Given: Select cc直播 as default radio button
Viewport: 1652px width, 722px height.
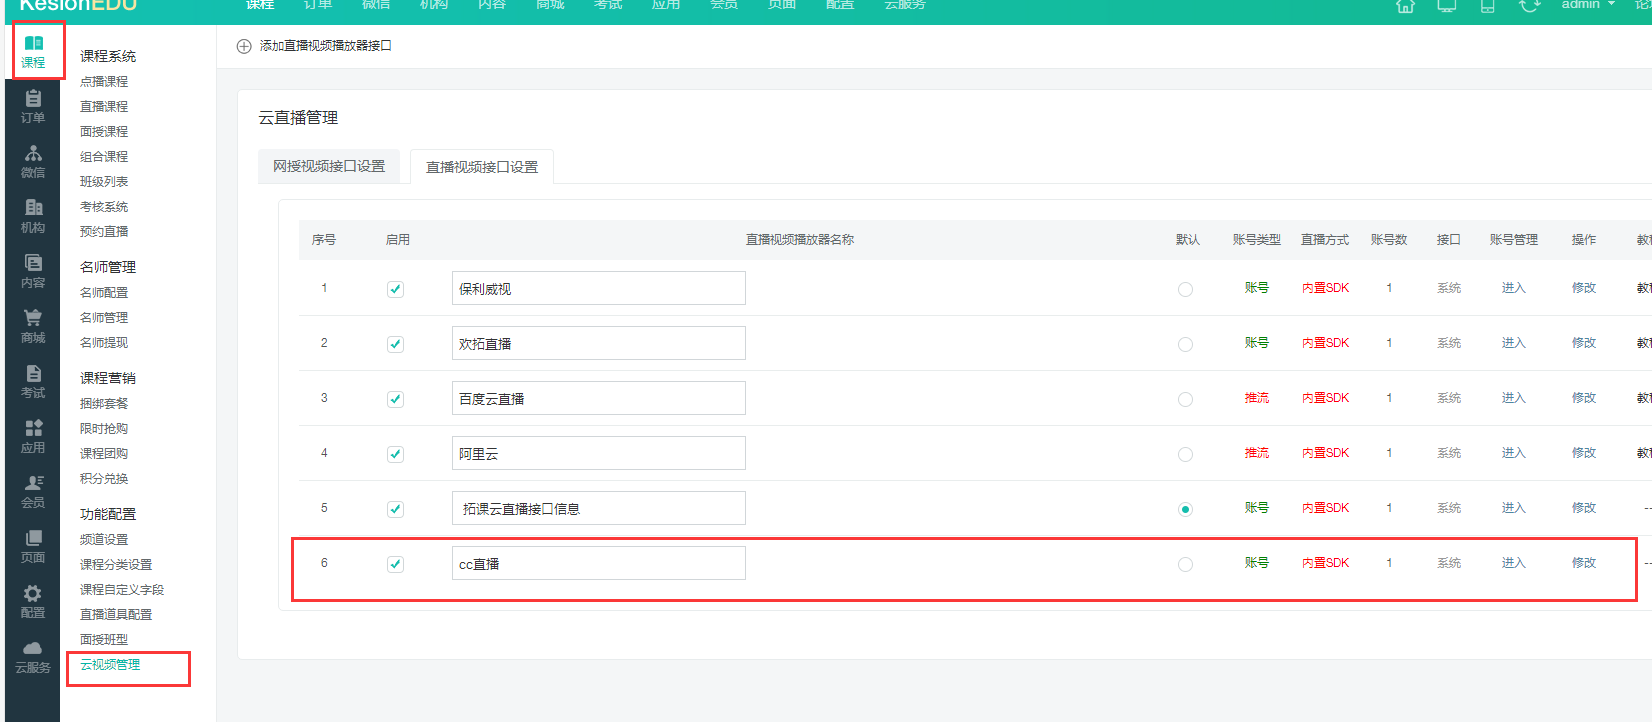Looking at the screenshot, I should [1185, 564].
